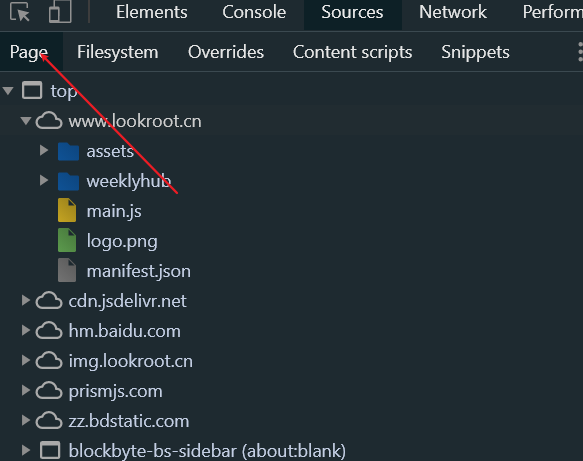Collapse the top frame tree node
The width and height of the screenshot is (583, 461).
(x=8, y=91)
